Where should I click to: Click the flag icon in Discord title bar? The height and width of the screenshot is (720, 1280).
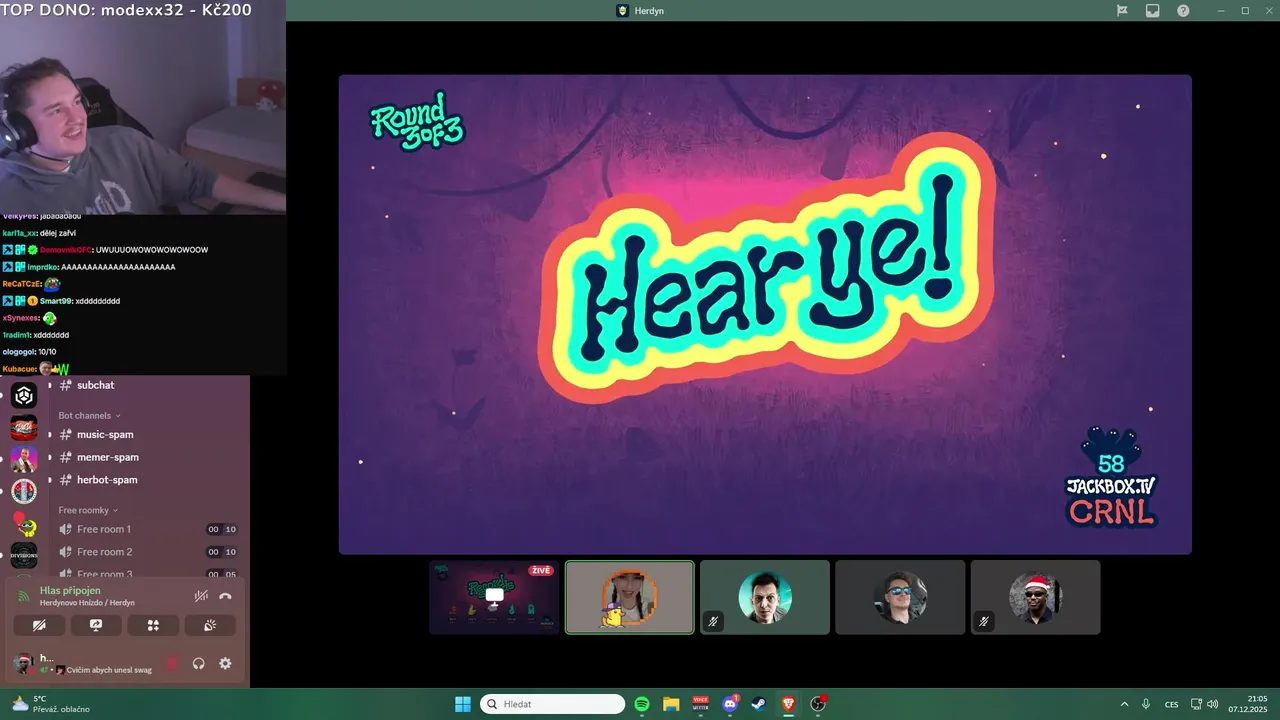pyautogui.click(x=1122, y=10)
